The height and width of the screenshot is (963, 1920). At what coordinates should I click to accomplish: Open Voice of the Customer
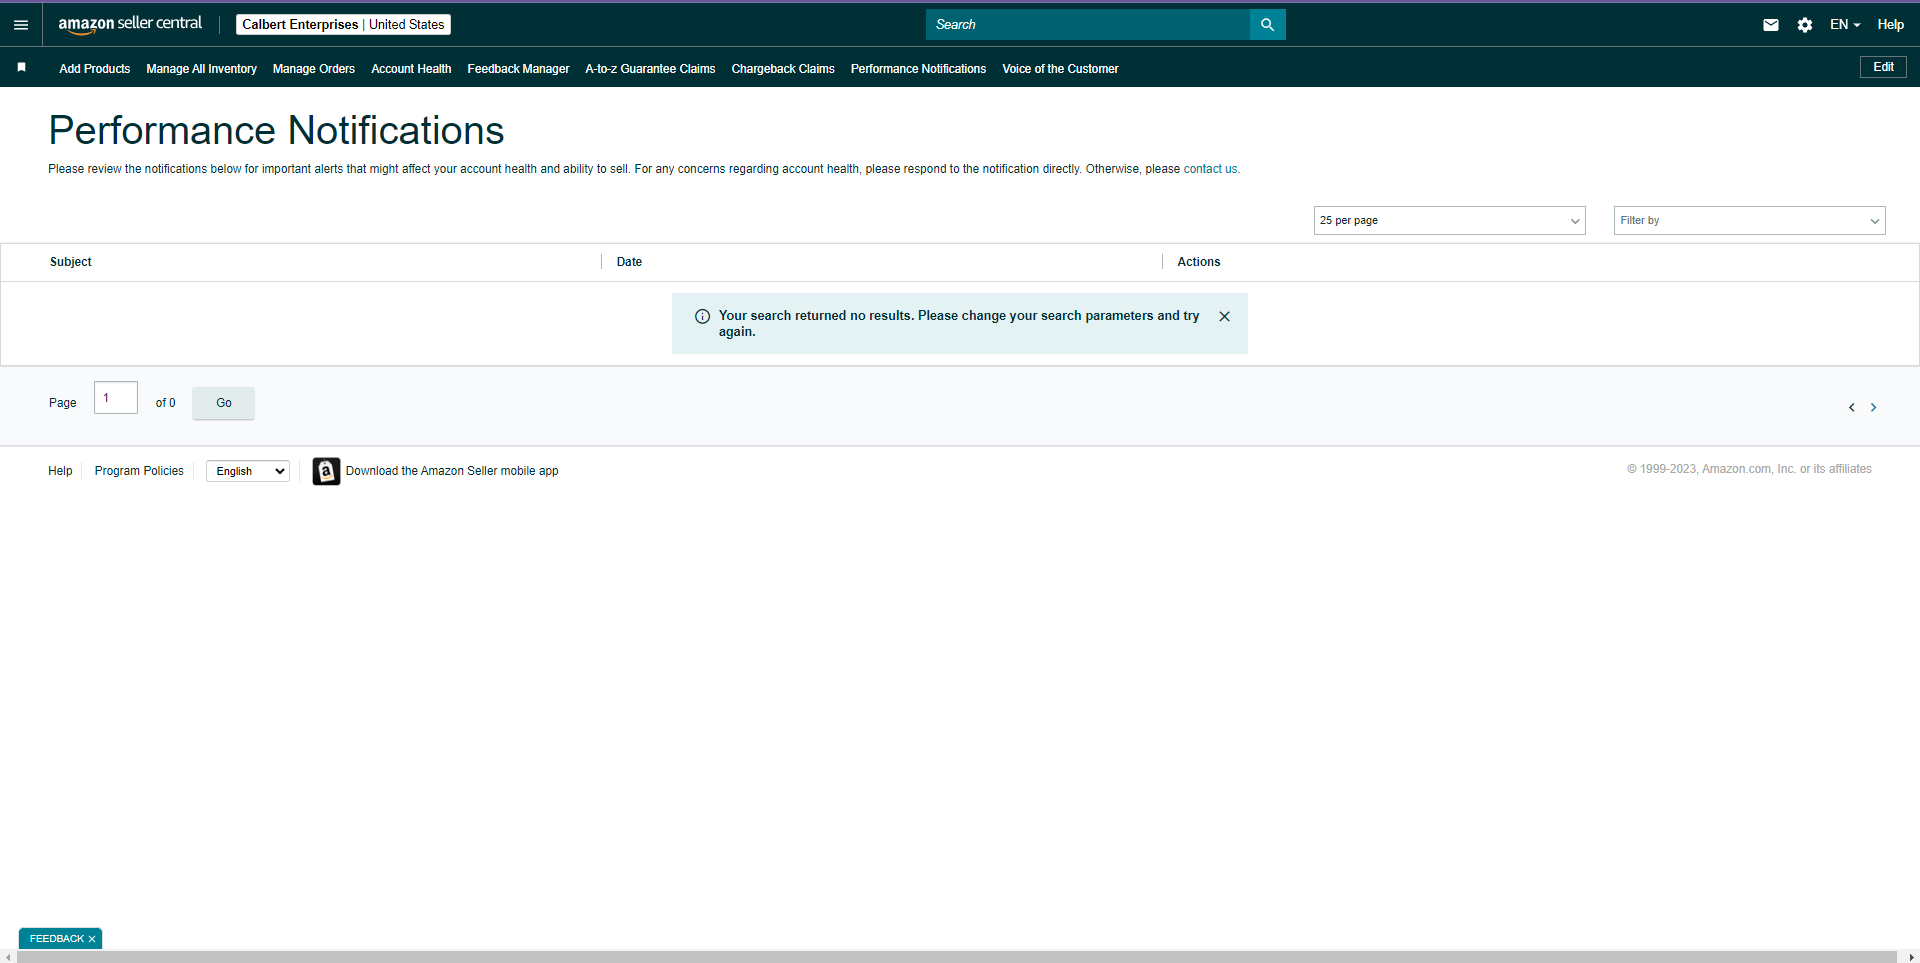click(1060, 69)
